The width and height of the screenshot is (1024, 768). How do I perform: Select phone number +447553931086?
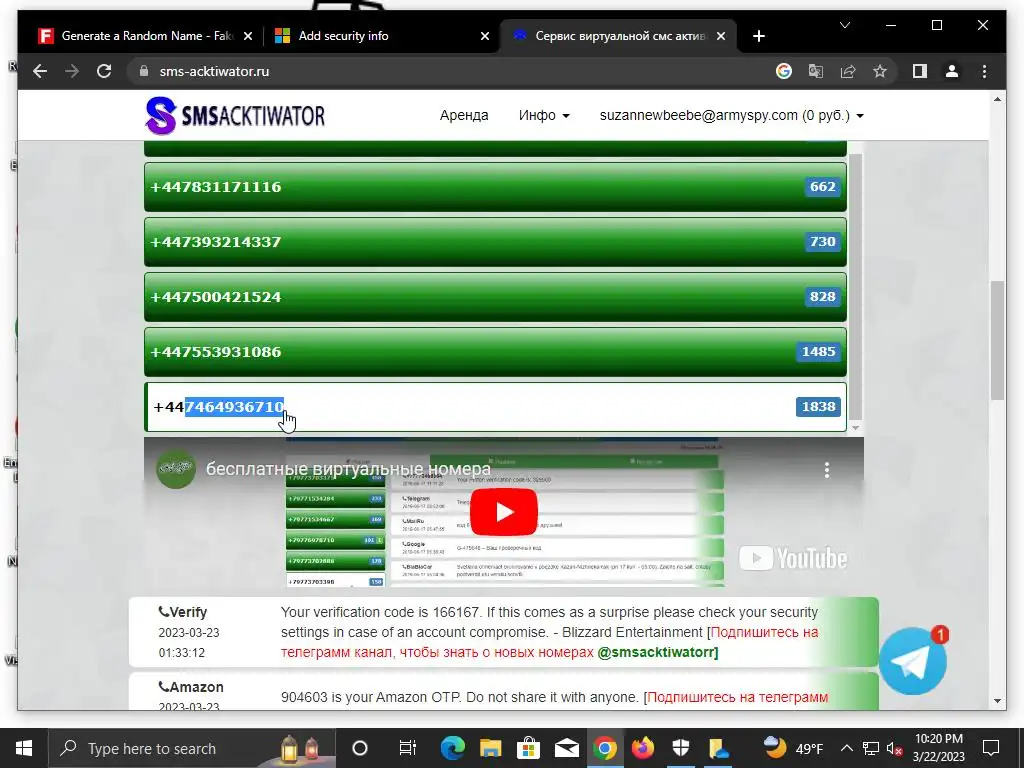coord(495,351)
